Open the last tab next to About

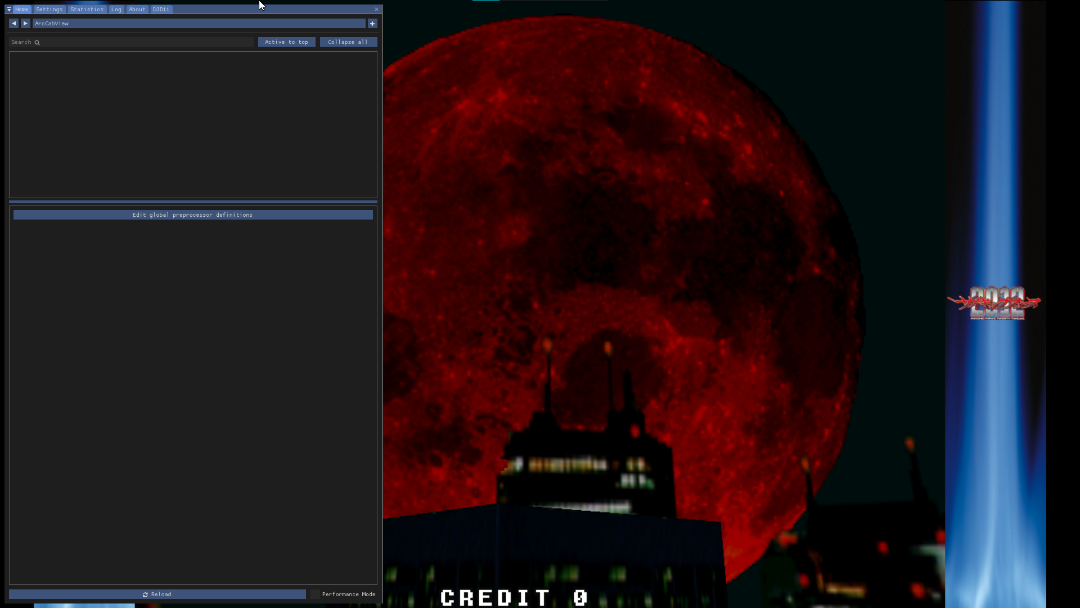161,9
